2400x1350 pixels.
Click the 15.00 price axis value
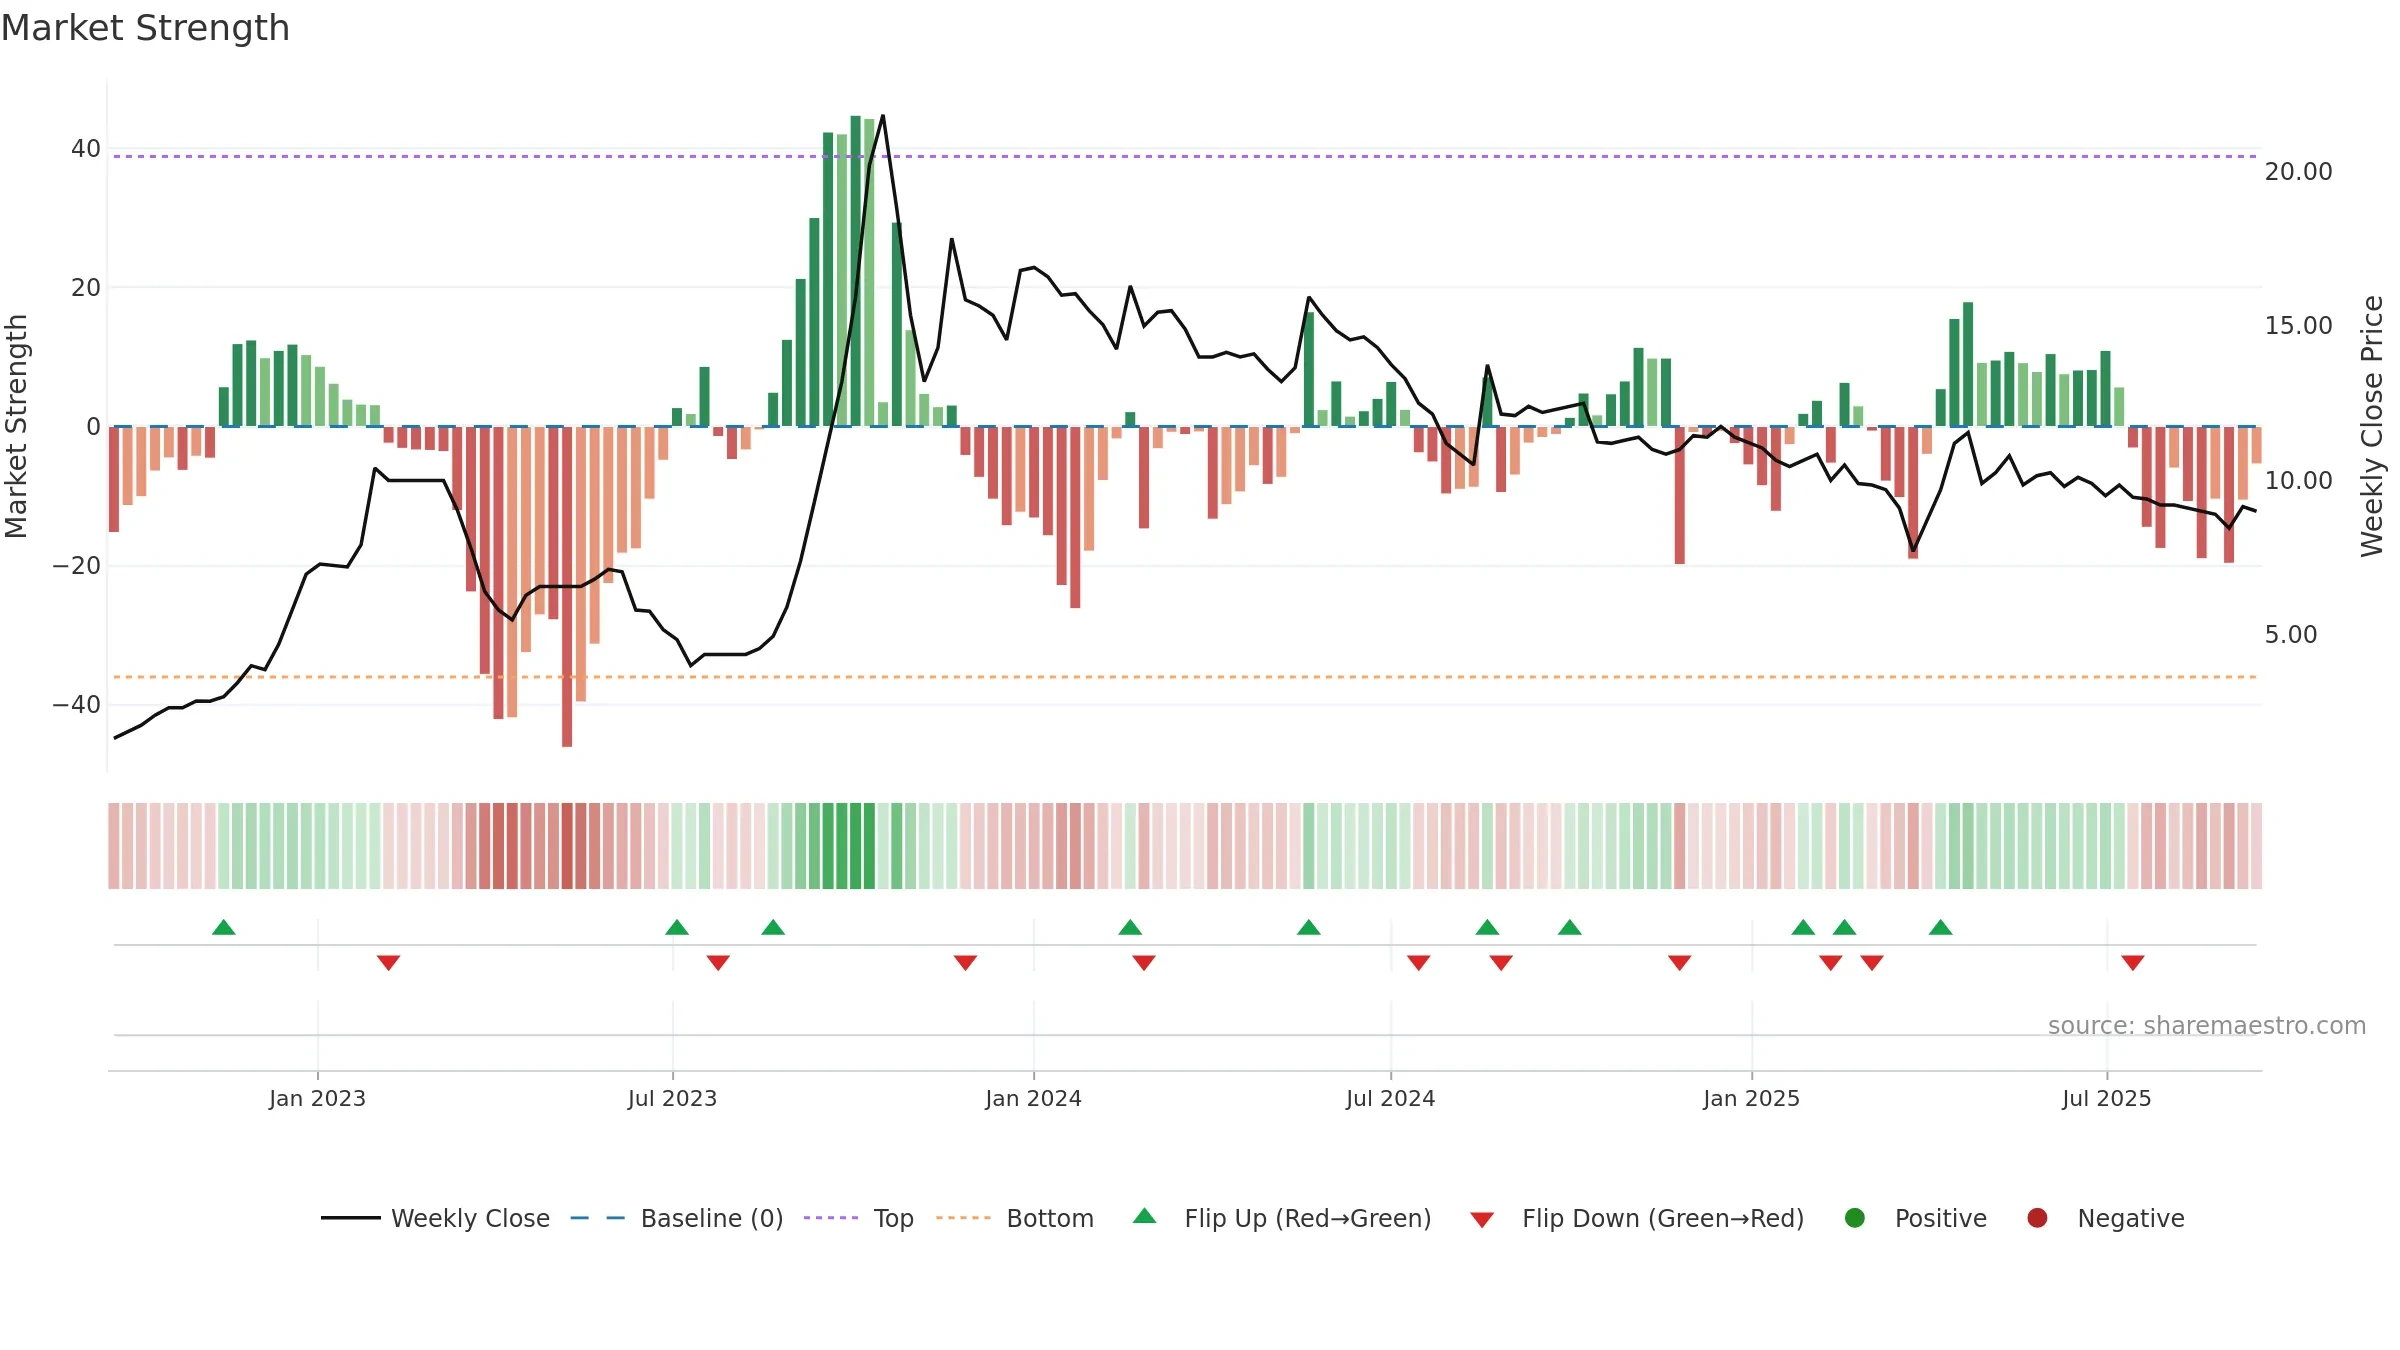coord(2299,326)
